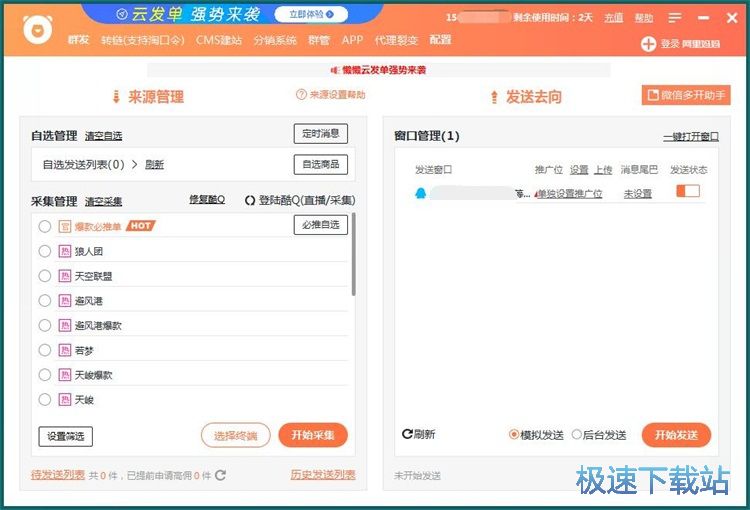Click the 单独设置推广位 link
This screenshot has width=750, height=510.
click(x=569, y=194)
